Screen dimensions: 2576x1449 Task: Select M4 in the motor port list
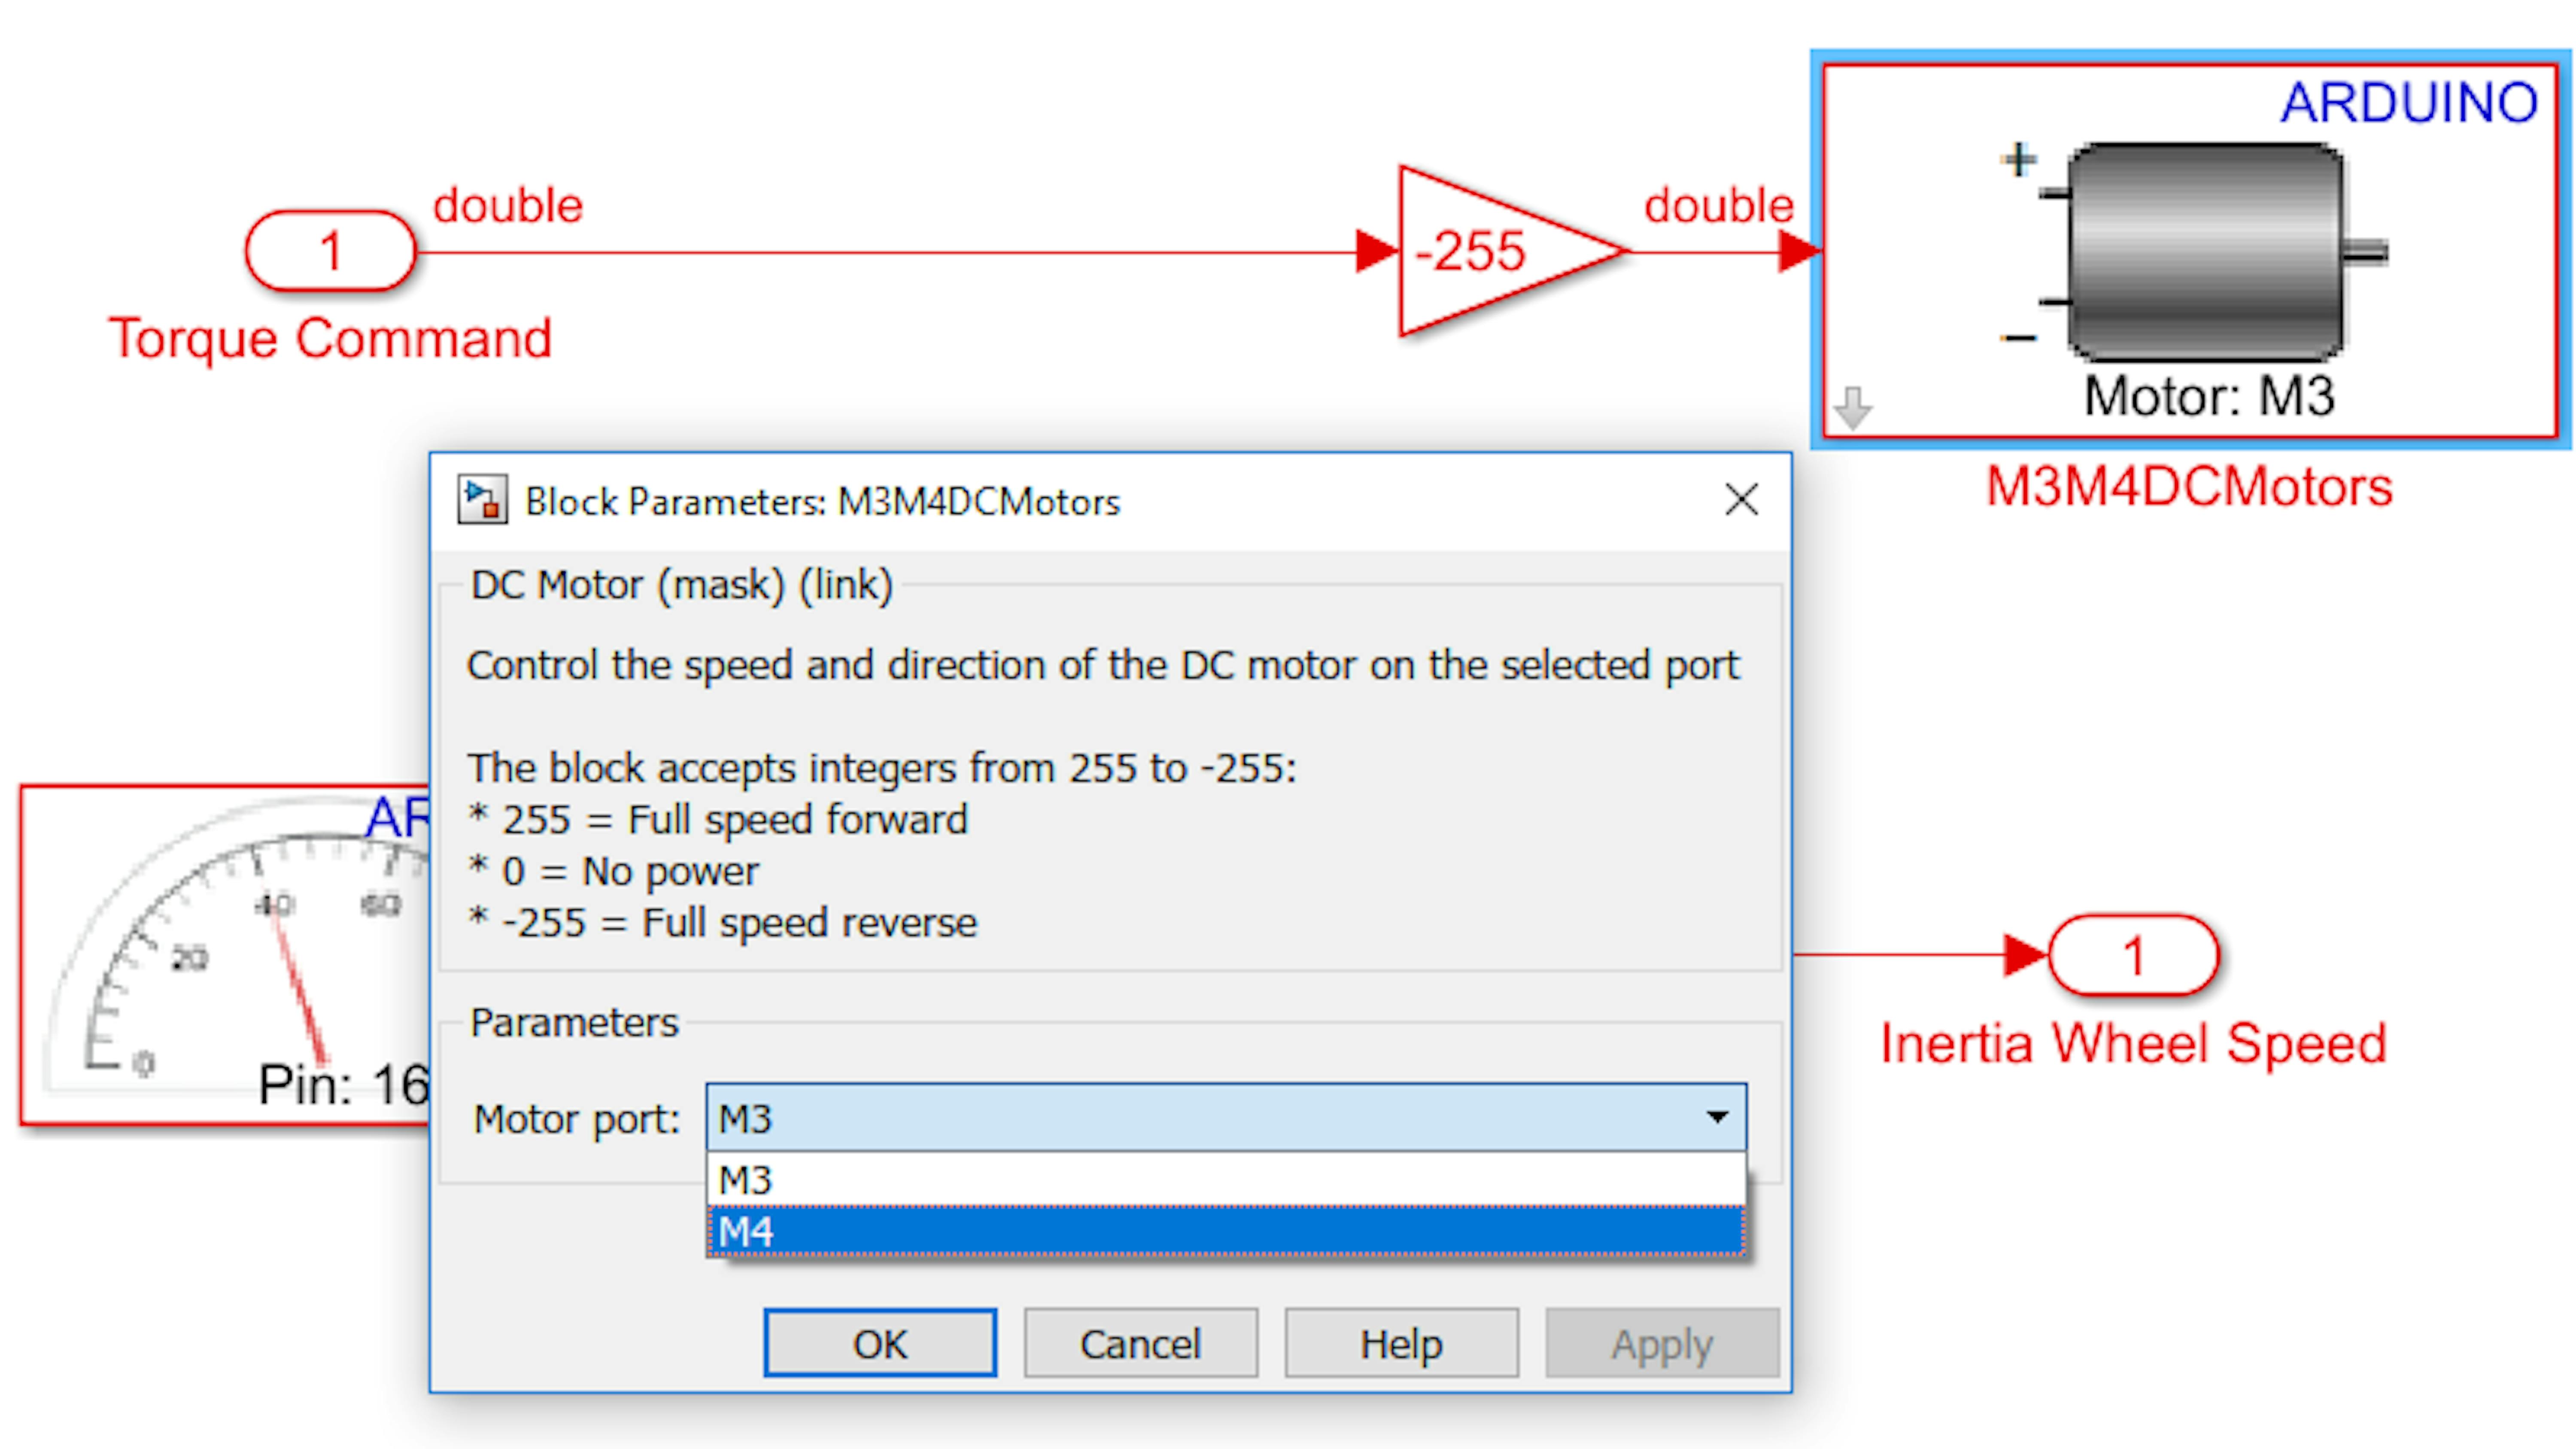click(1226, 1231)
